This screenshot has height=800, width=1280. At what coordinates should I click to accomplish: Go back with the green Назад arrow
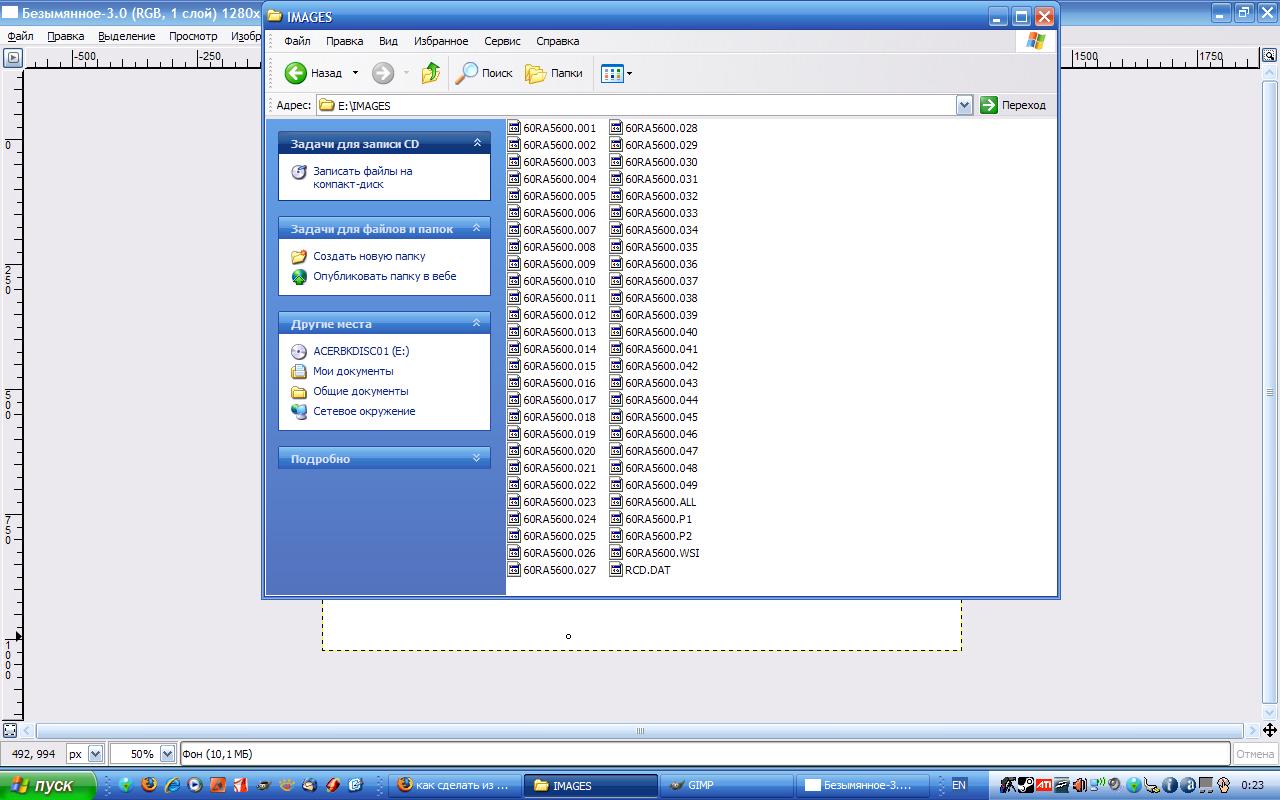pos(313,73)
